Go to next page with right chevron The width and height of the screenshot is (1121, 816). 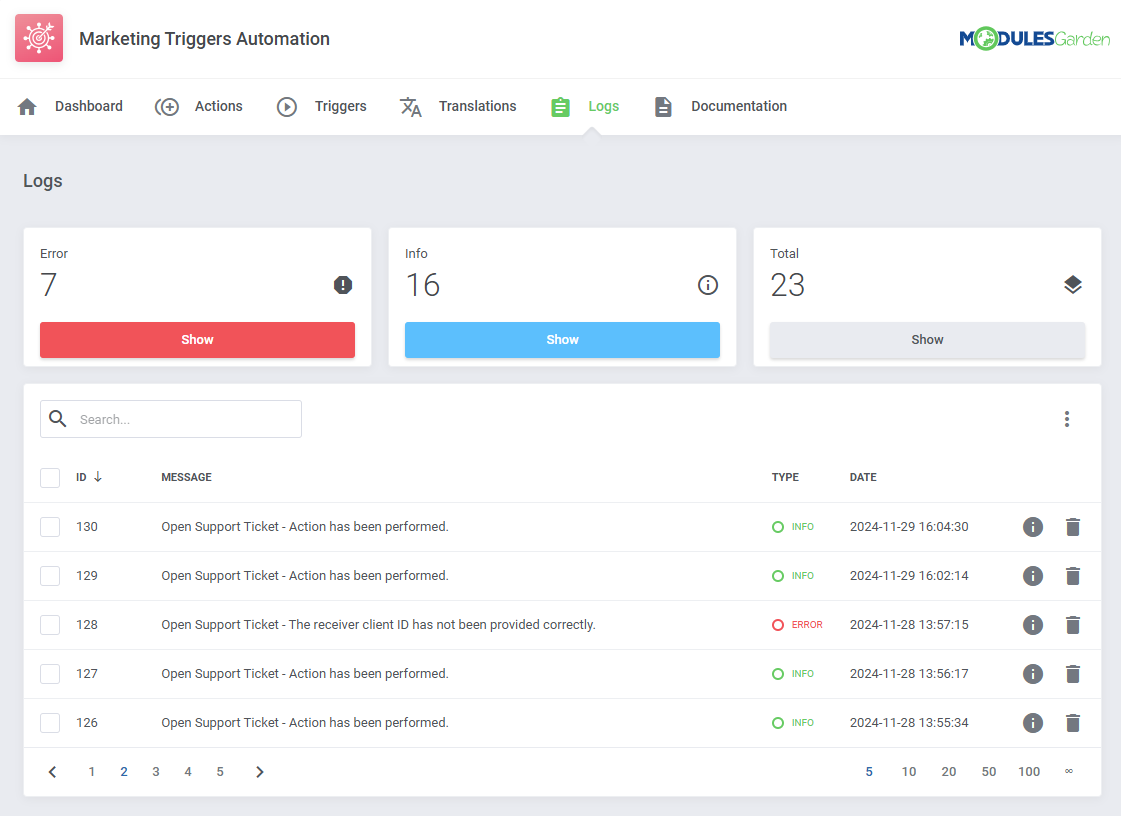[260, 772]
